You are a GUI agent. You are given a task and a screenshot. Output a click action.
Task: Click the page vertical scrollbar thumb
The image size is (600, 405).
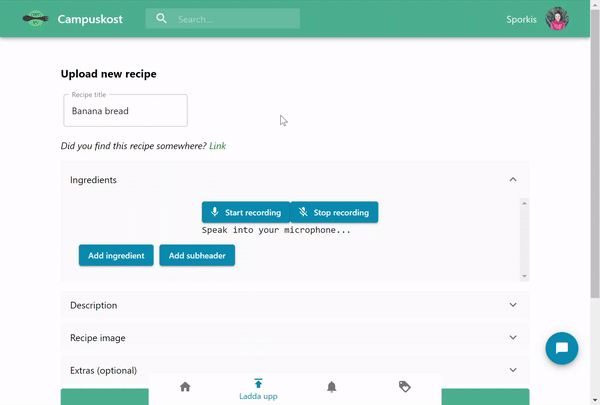(595, 153)
